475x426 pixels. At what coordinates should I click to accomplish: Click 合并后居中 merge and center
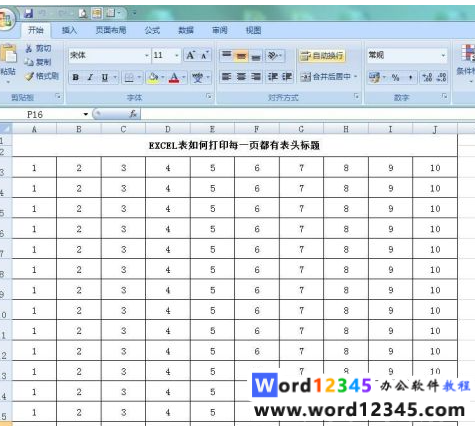coord(326,77)
